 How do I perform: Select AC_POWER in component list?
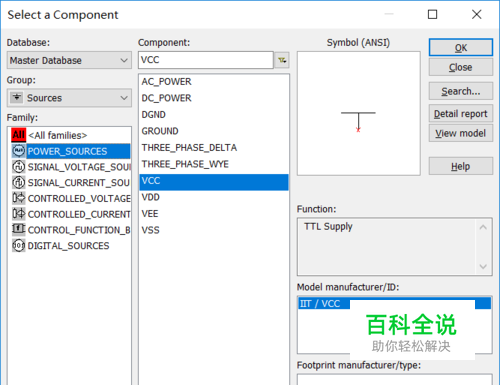pos(214,82)
